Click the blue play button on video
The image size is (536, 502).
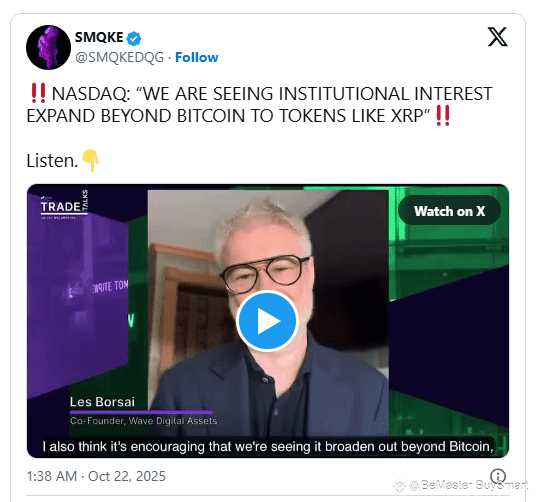(x=268, y=321)
